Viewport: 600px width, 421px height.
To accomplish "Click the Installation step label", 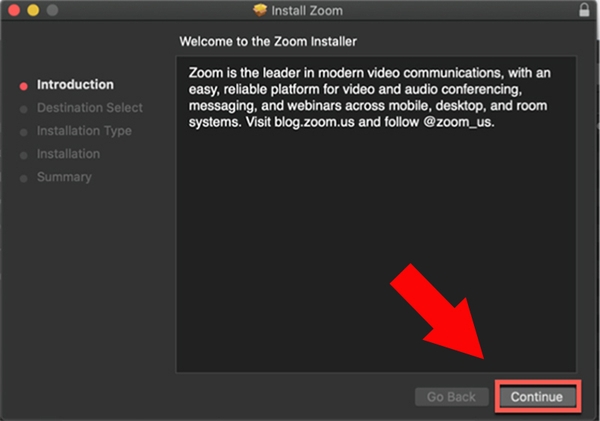I will (x=68, y=154).
